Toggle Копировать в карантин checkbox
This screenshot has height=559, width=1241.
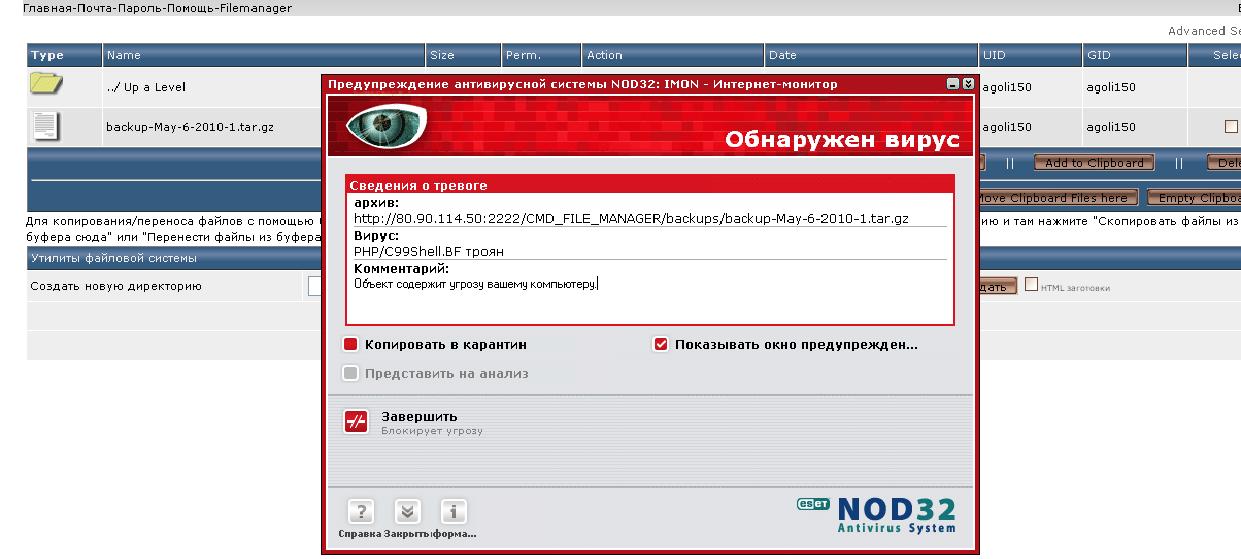pyautogui.click(x=351, y=344)
